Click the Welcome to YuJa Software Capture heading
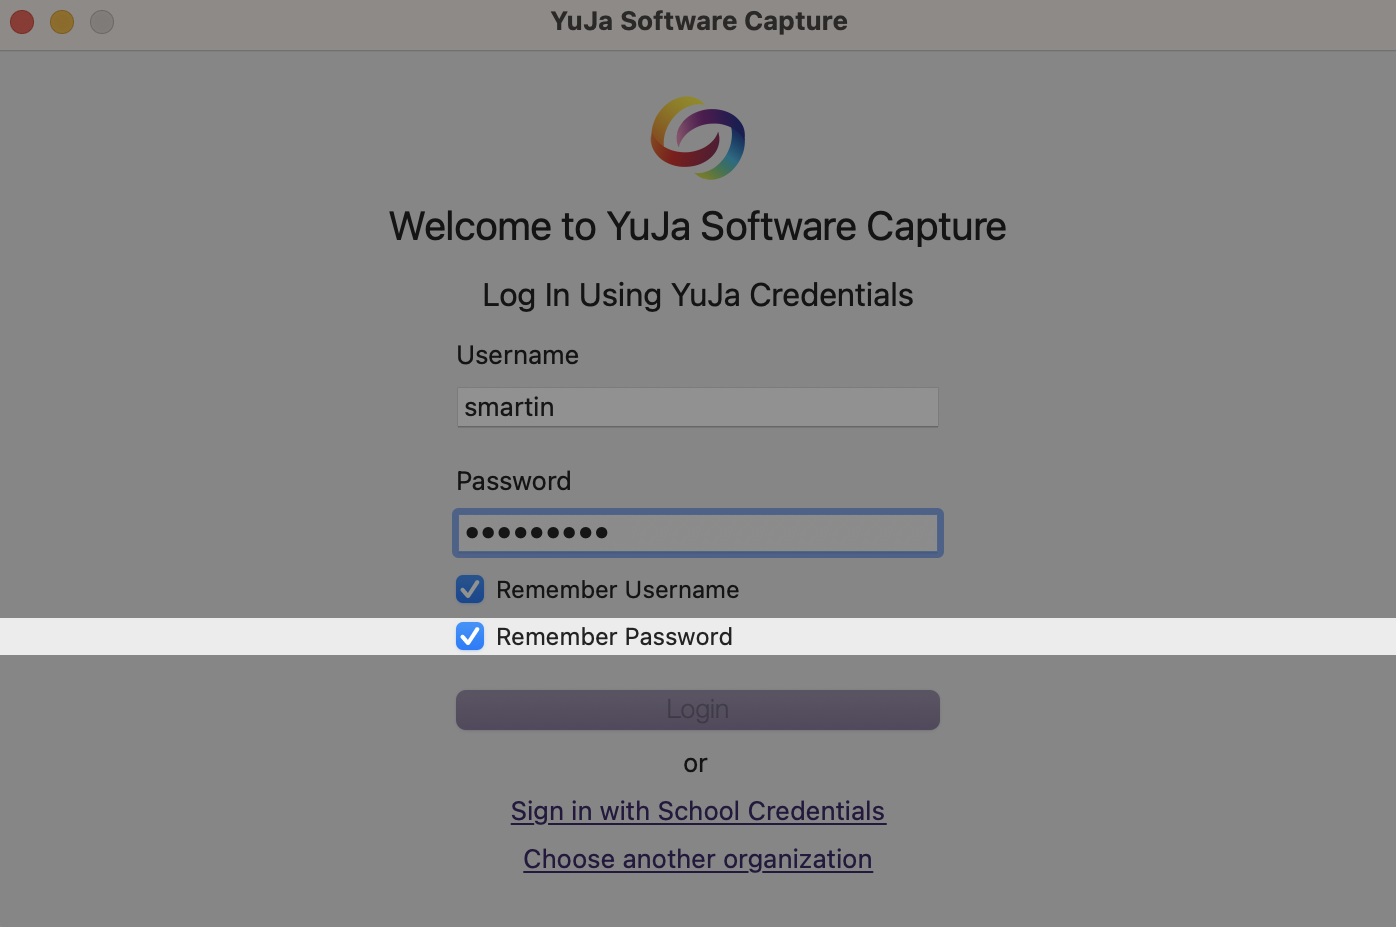This screenshot has width=1396, height=927. coord(697,227)
